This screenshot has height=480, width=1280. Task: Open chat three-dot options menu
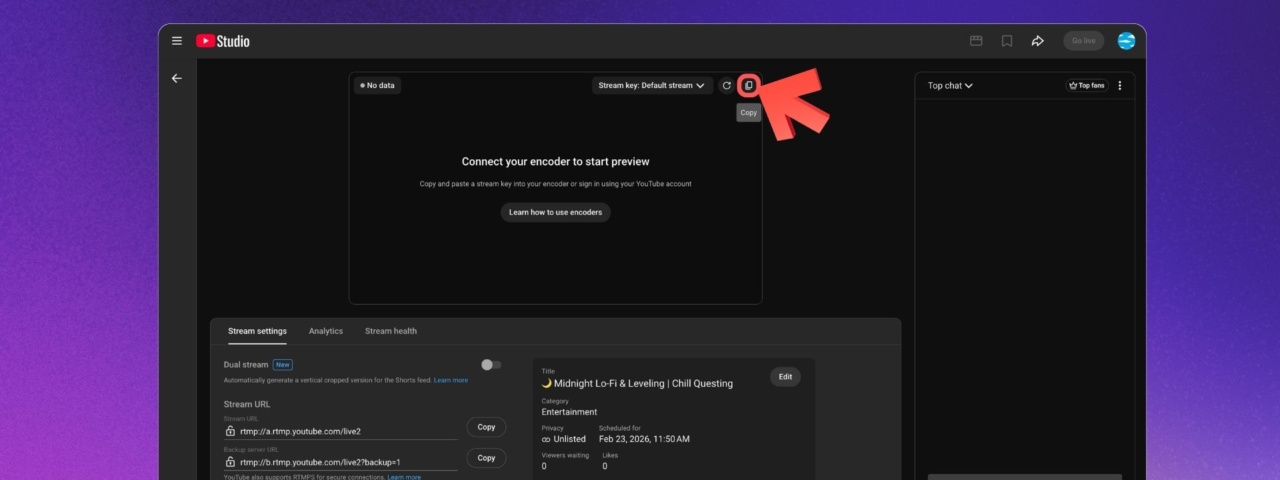coord(1119,86)
